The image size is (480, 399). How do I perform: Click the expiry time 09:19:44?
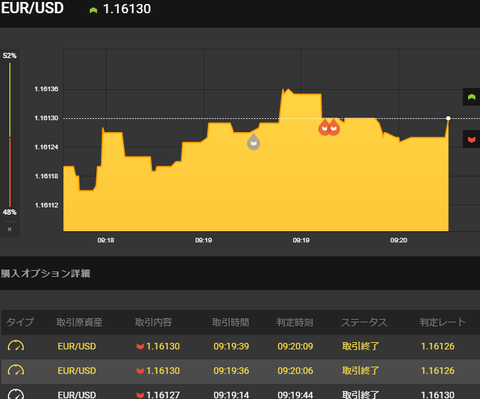[295, 395]
